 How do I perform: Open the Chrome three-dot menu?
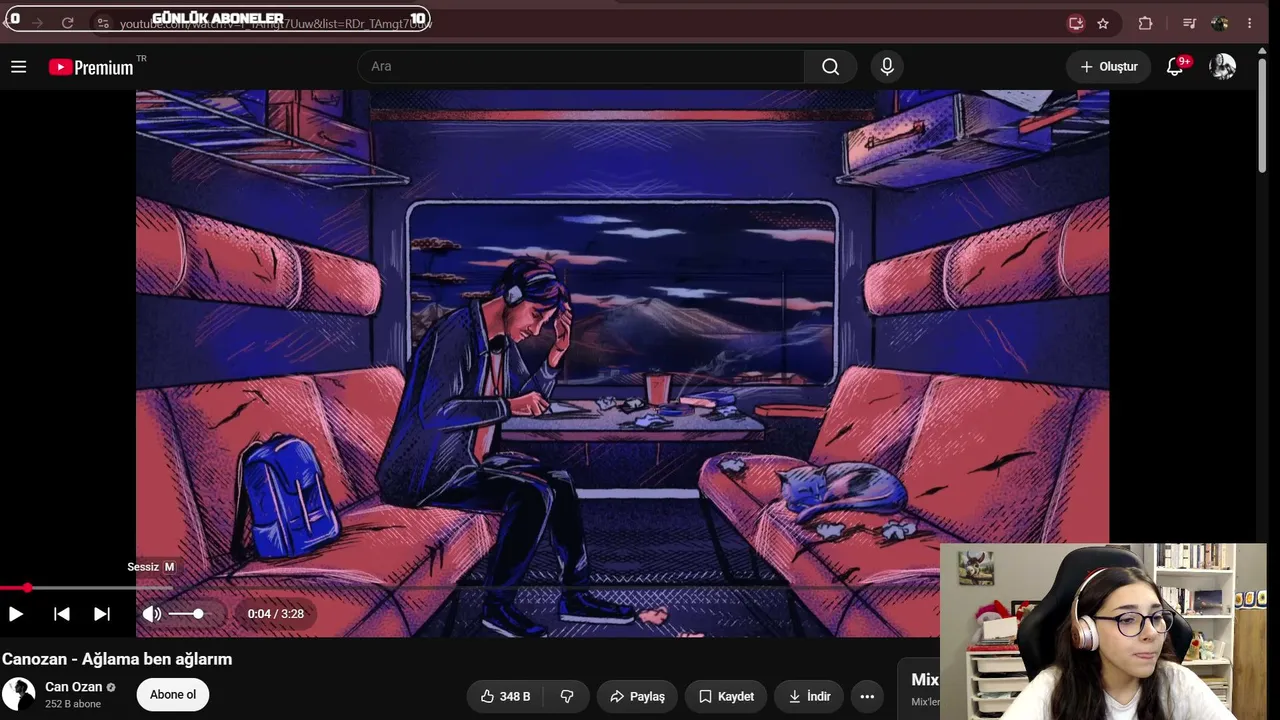1249,23
